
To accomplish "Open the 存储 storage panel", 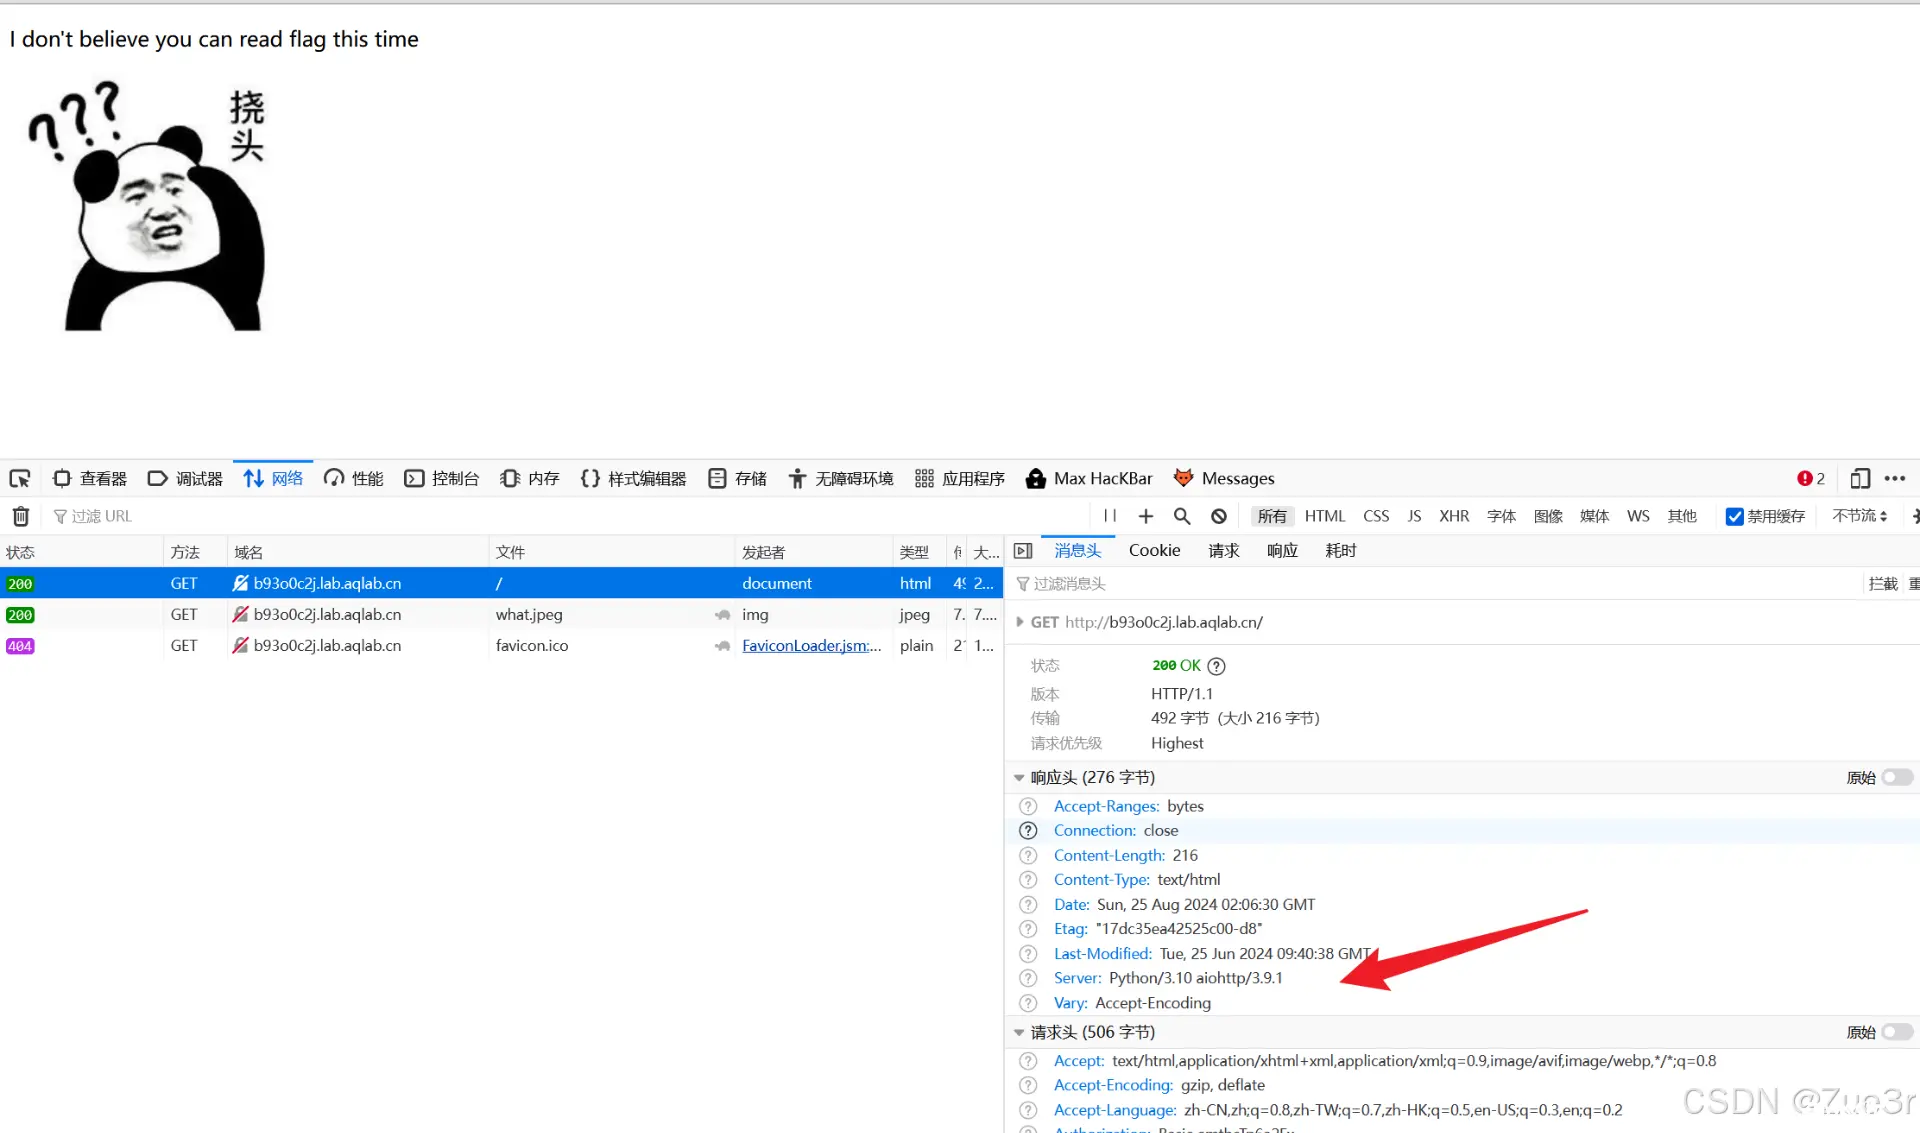I will pyautogui.click(x=737, y=478).
